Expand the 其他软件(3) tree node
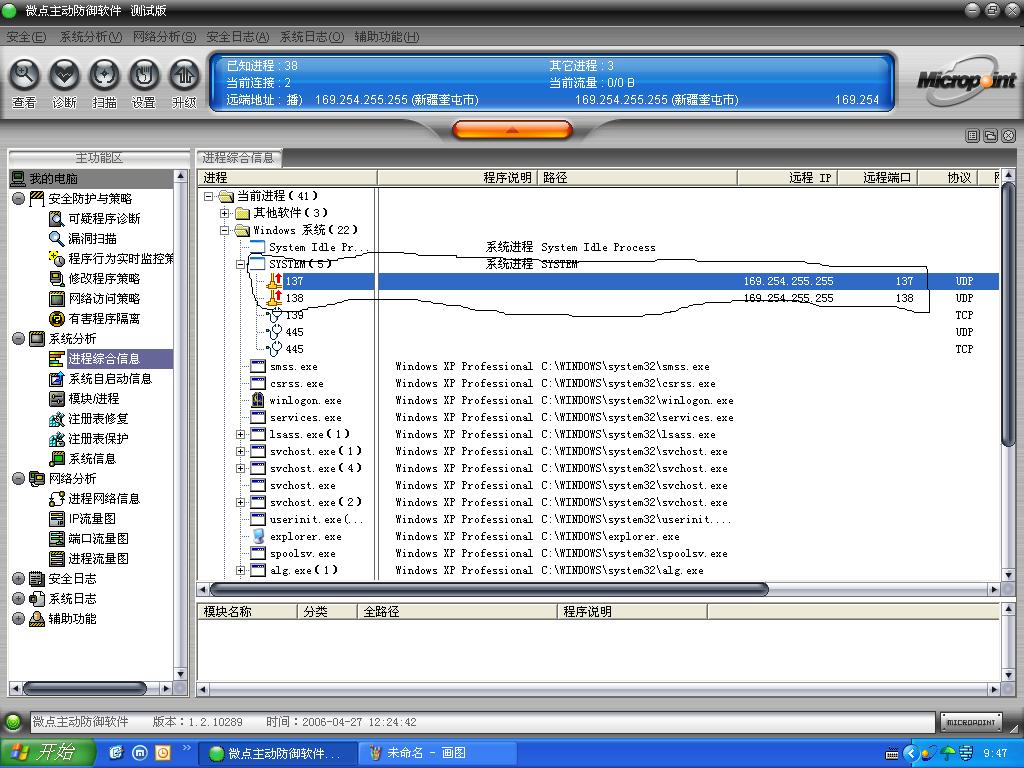Screen dimensions: 1024x768 click(x=225, y=213)
